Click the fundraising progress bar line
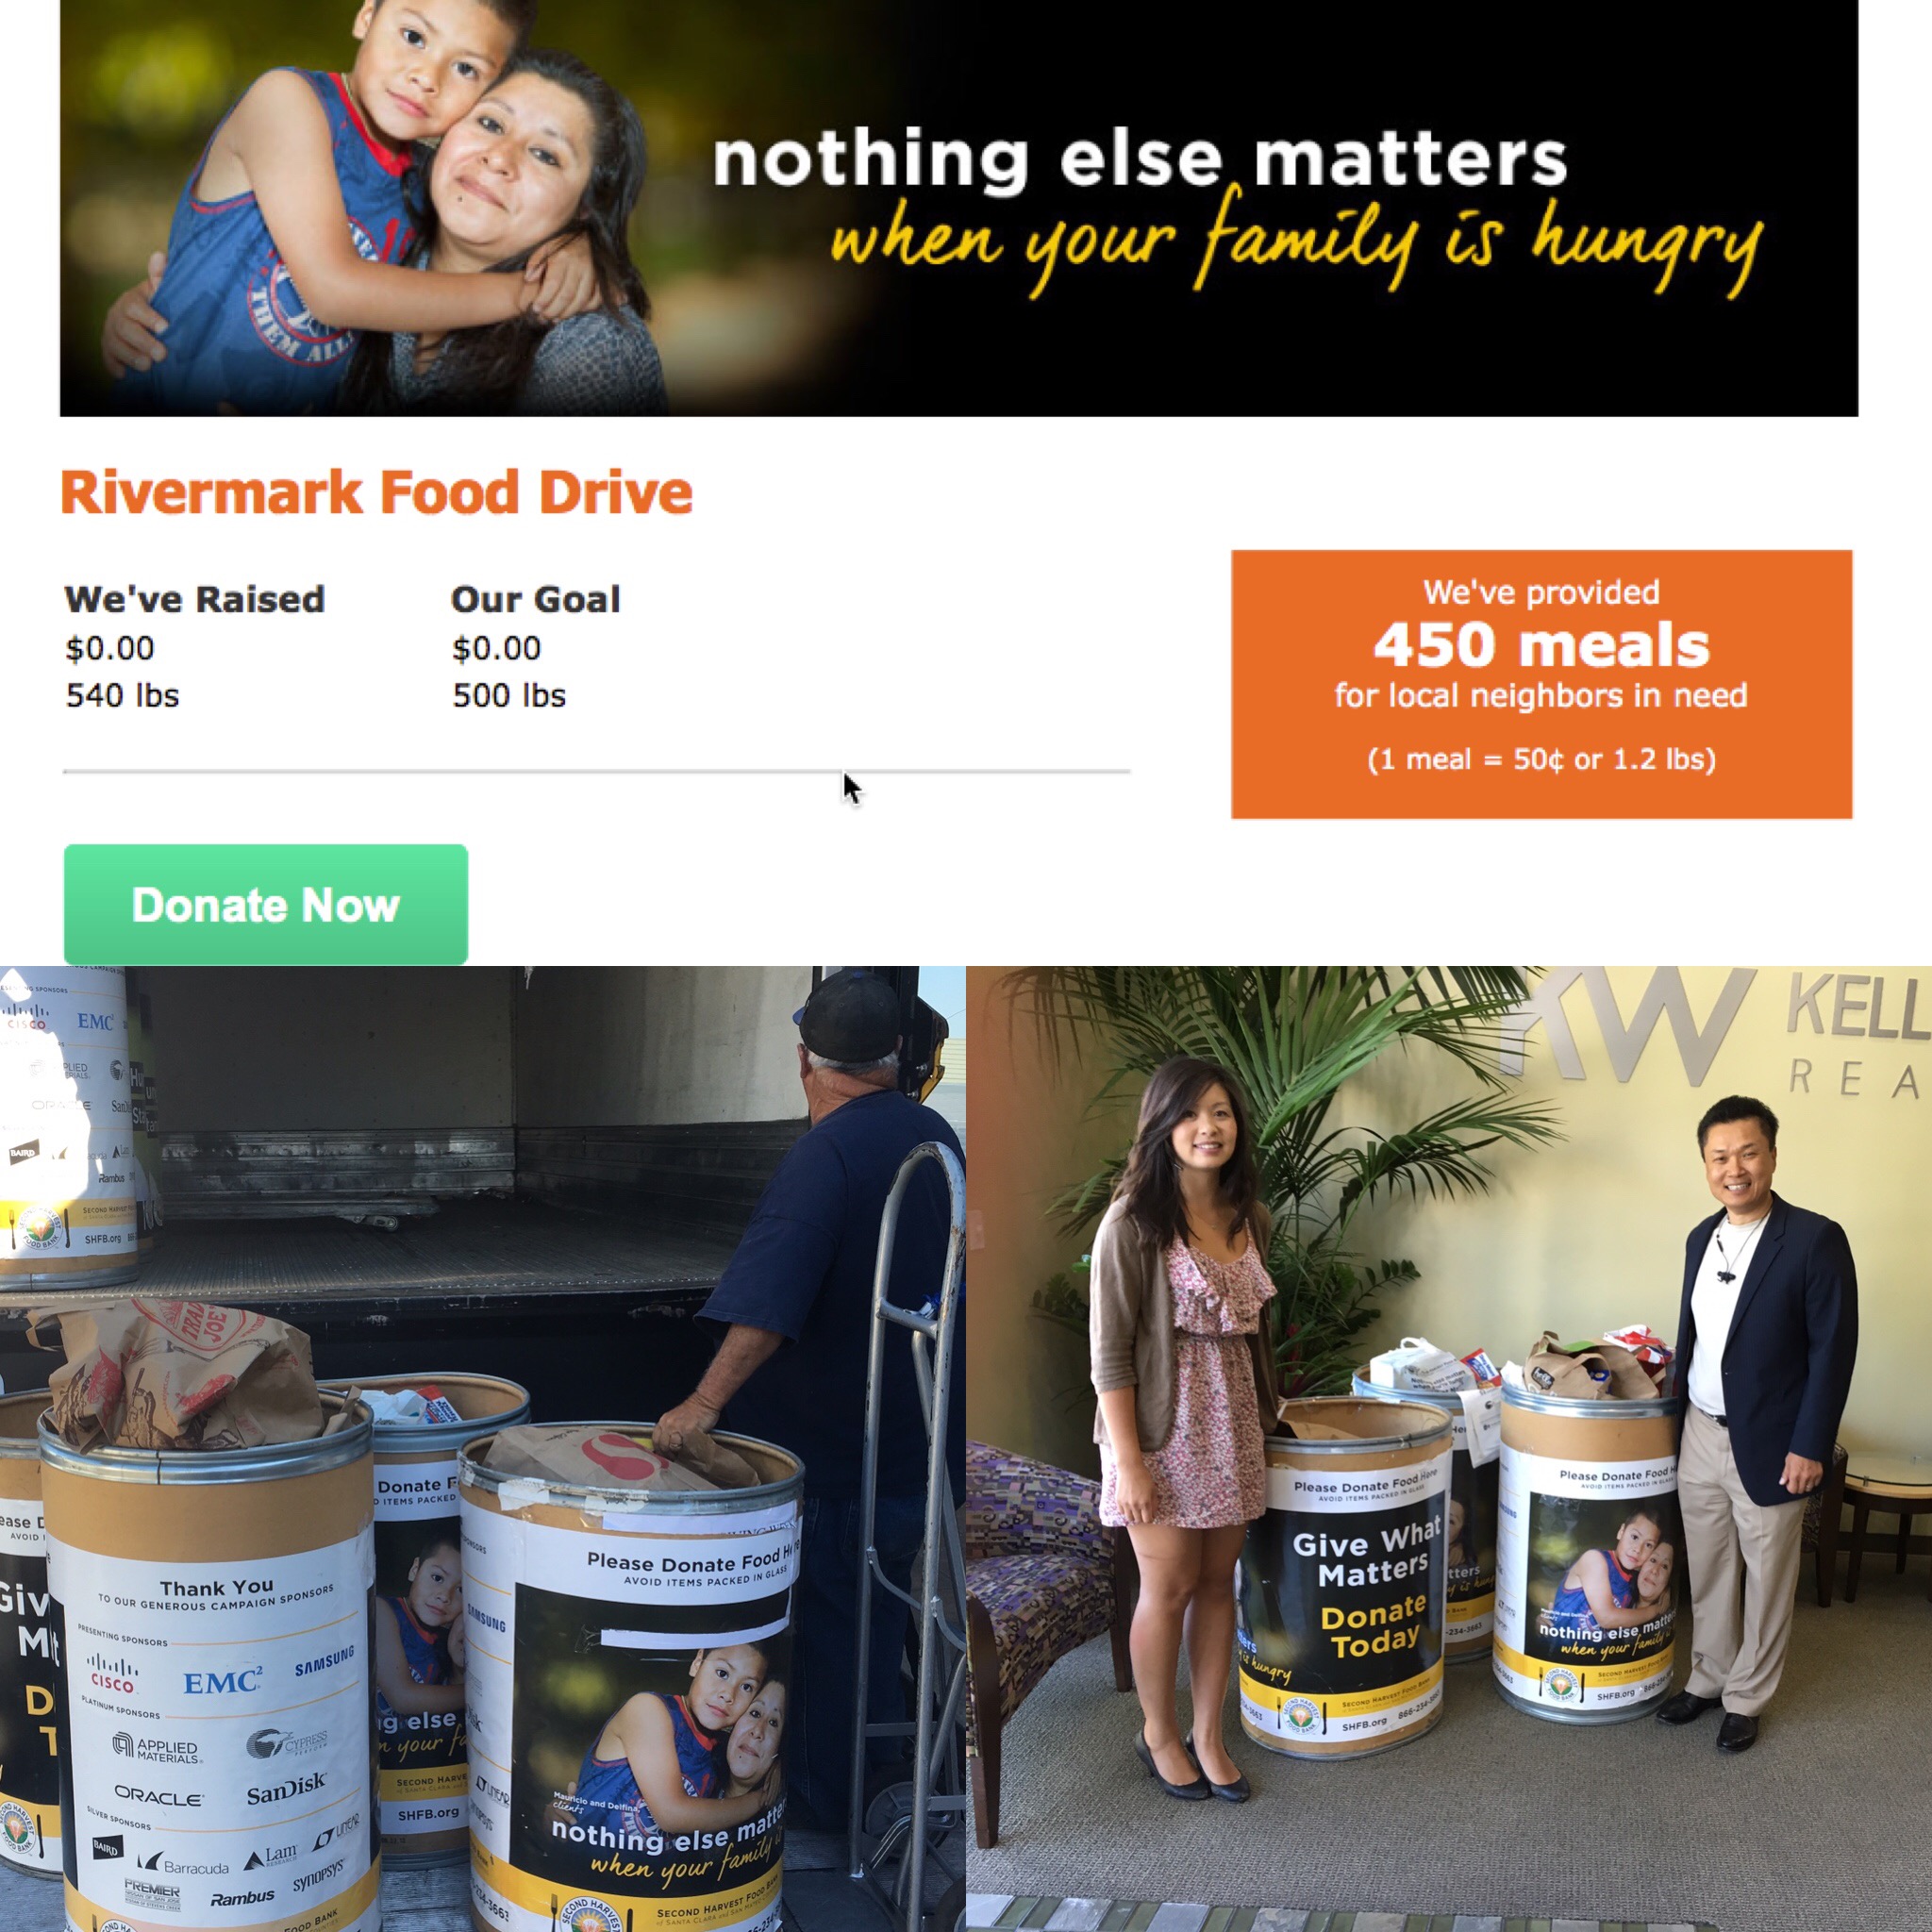 pos(597,771)
